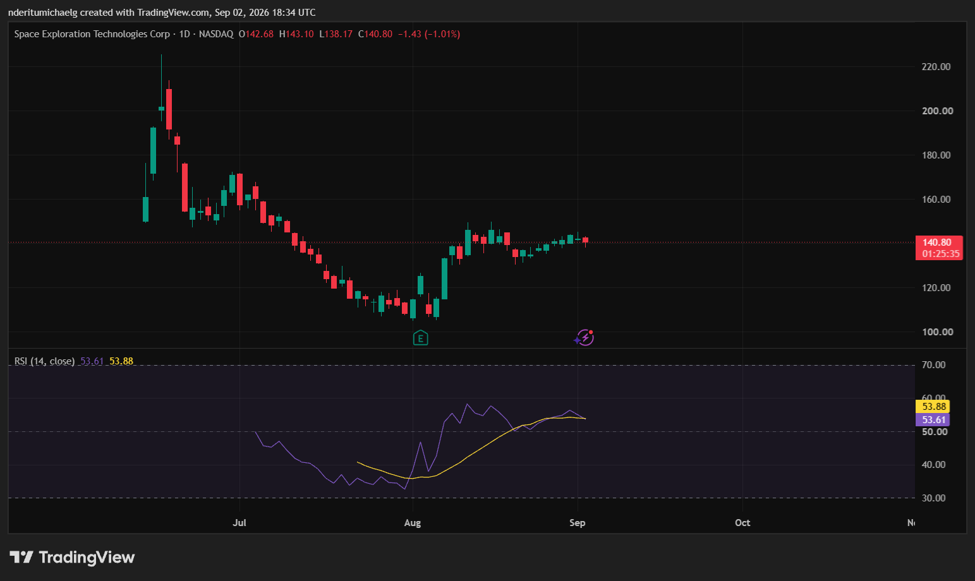975x581 pixels.
Task: Click the 40.00 RSI axis label
Action: [933, 465]
